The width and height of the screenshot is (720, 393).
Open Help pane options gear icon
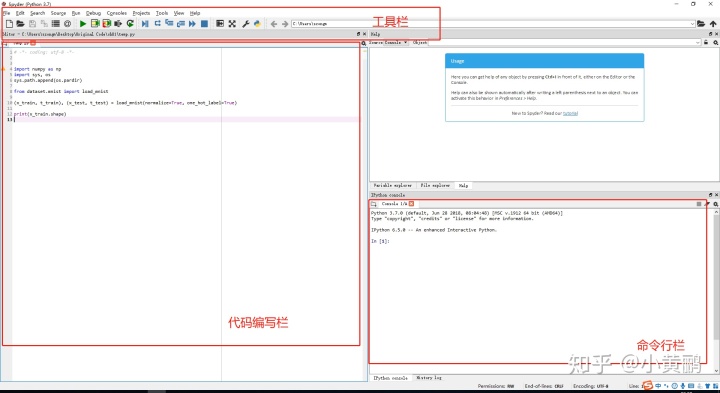(x=715, y=42)
